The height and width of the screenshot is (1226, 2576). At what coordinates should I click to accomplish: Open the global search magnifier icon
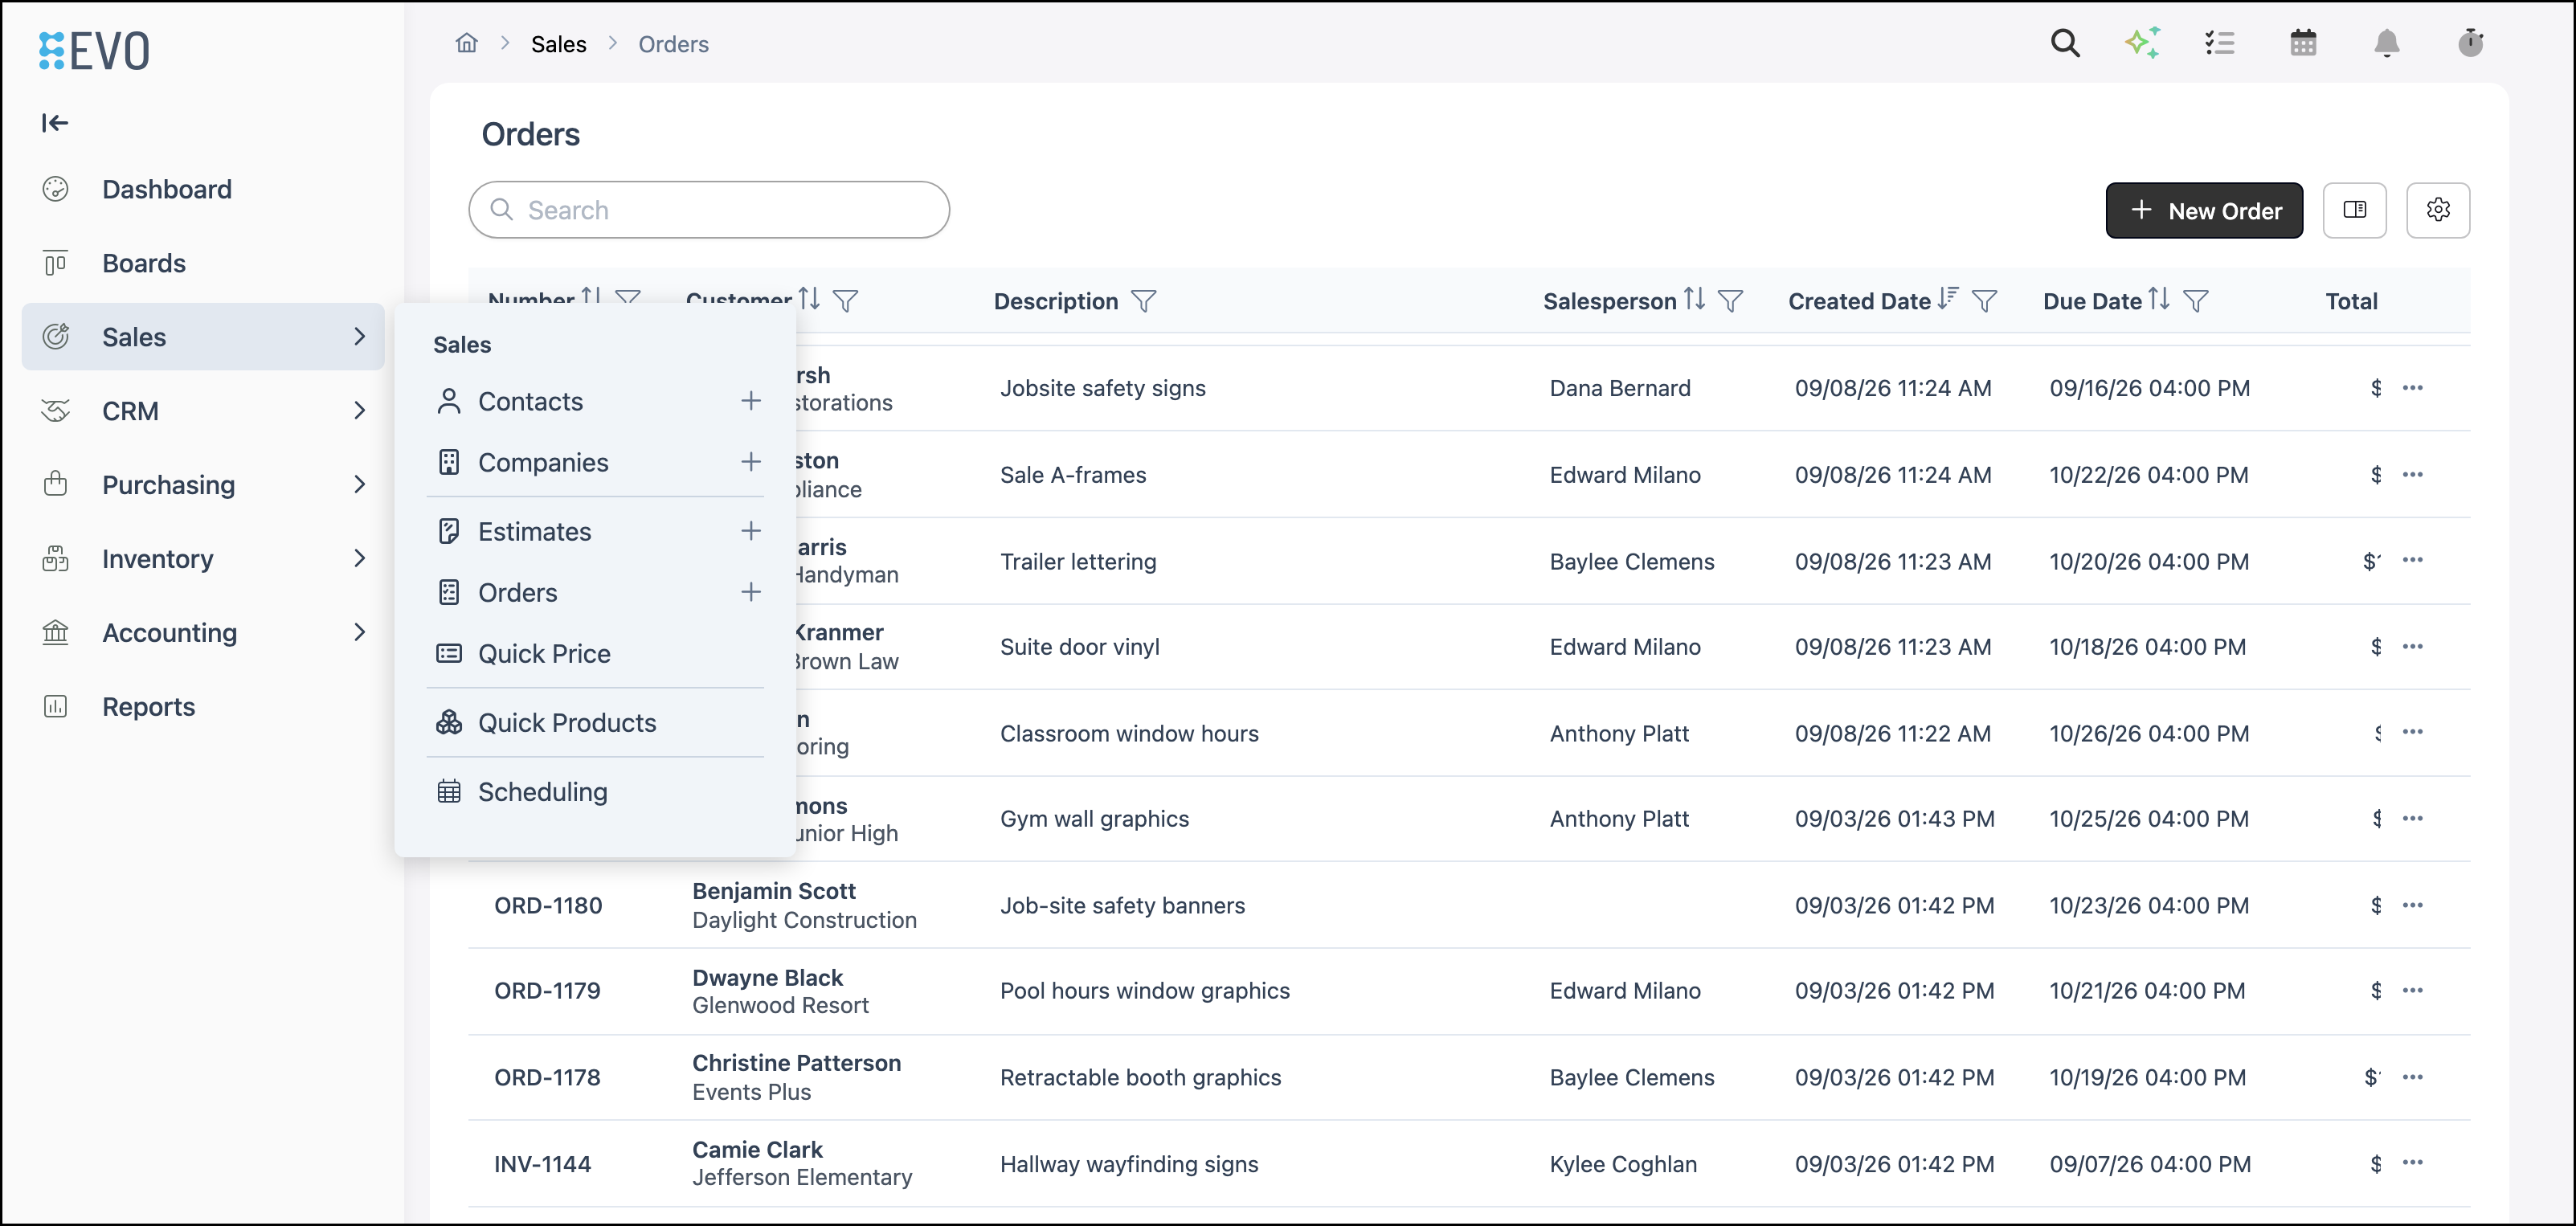[2065, 43]
